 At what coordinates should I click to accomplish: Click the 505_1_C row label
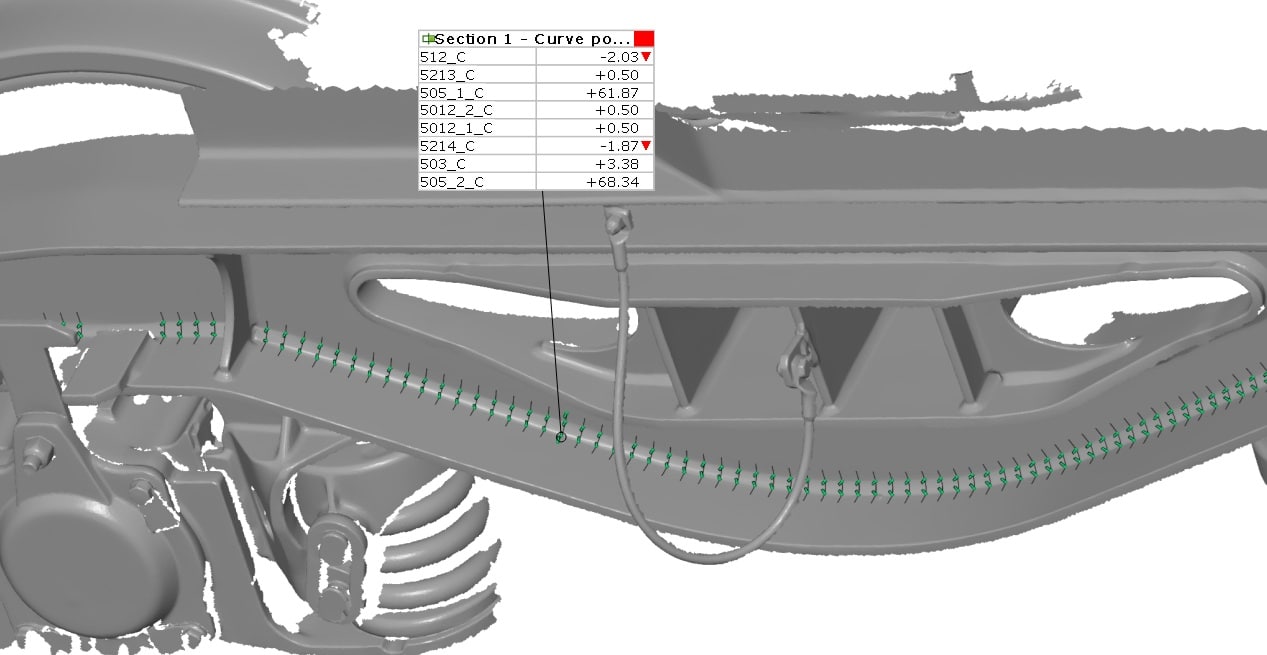[x=451, y=93]
